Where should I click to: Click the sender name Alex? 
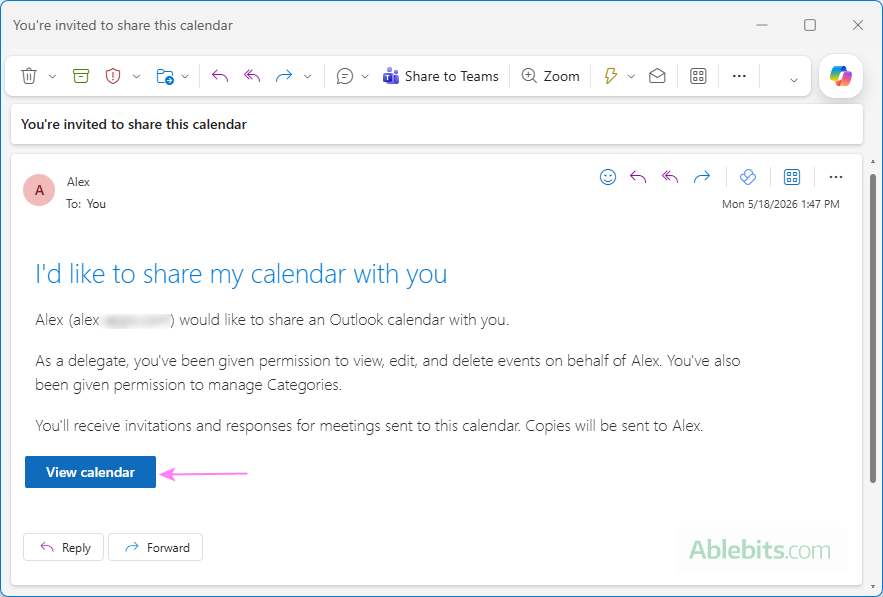78,182
